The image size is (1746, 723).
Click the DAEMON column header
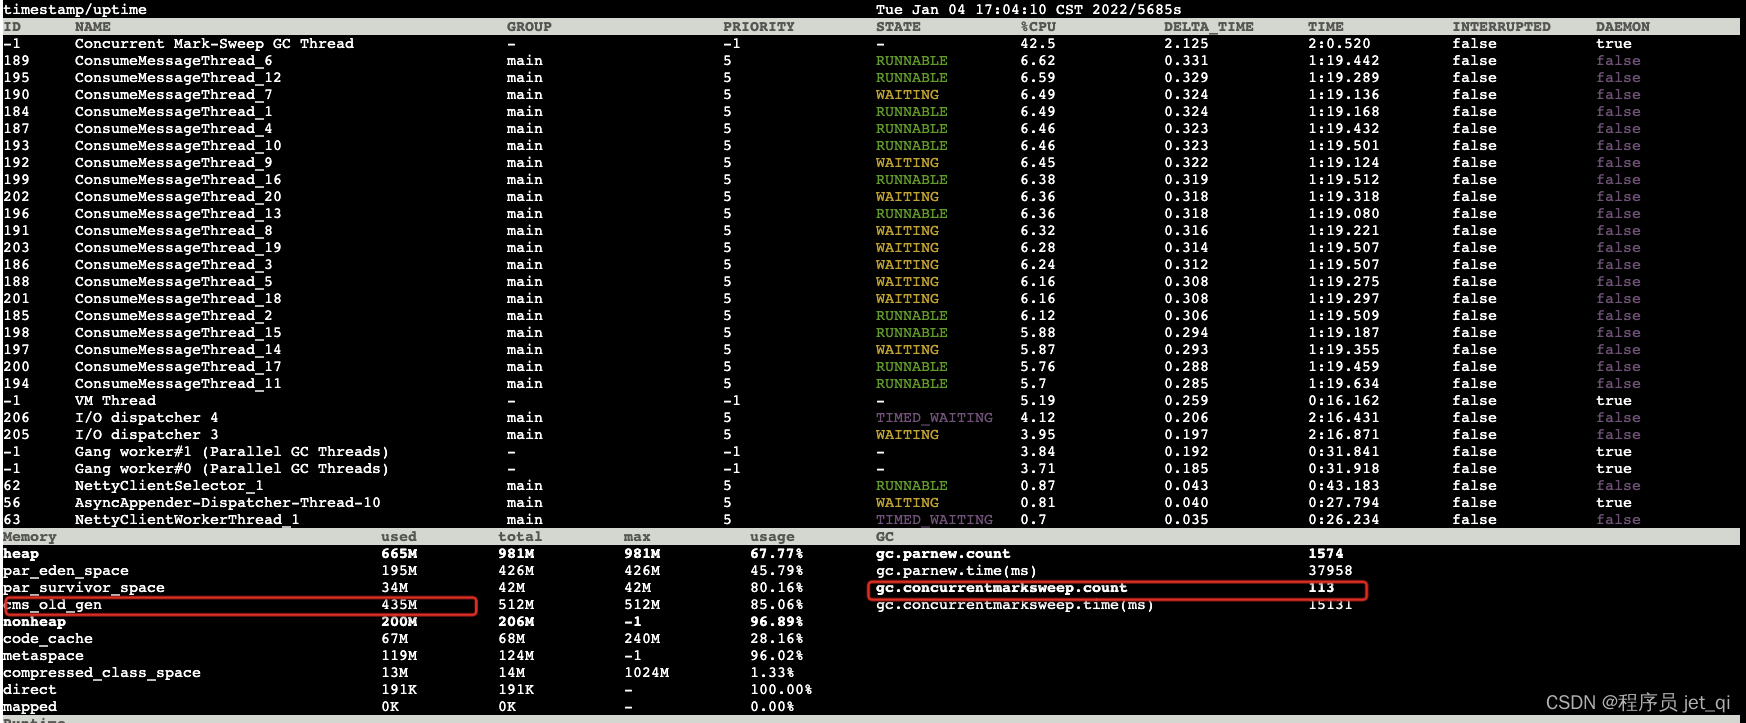point(1622,27)
